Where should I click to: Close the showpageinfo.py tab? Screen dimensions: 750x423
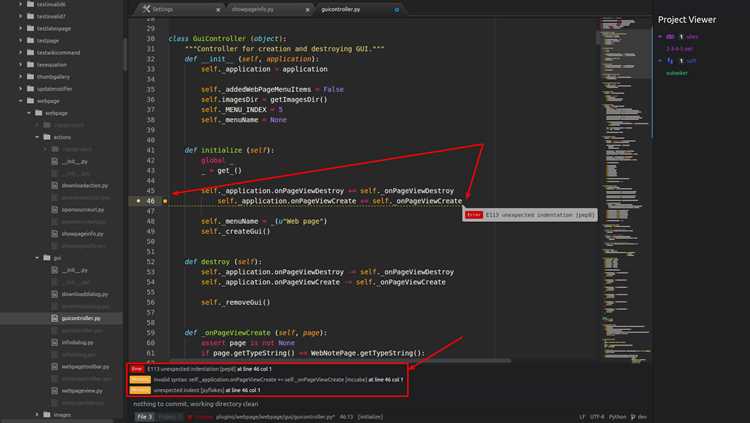point(308,10)
